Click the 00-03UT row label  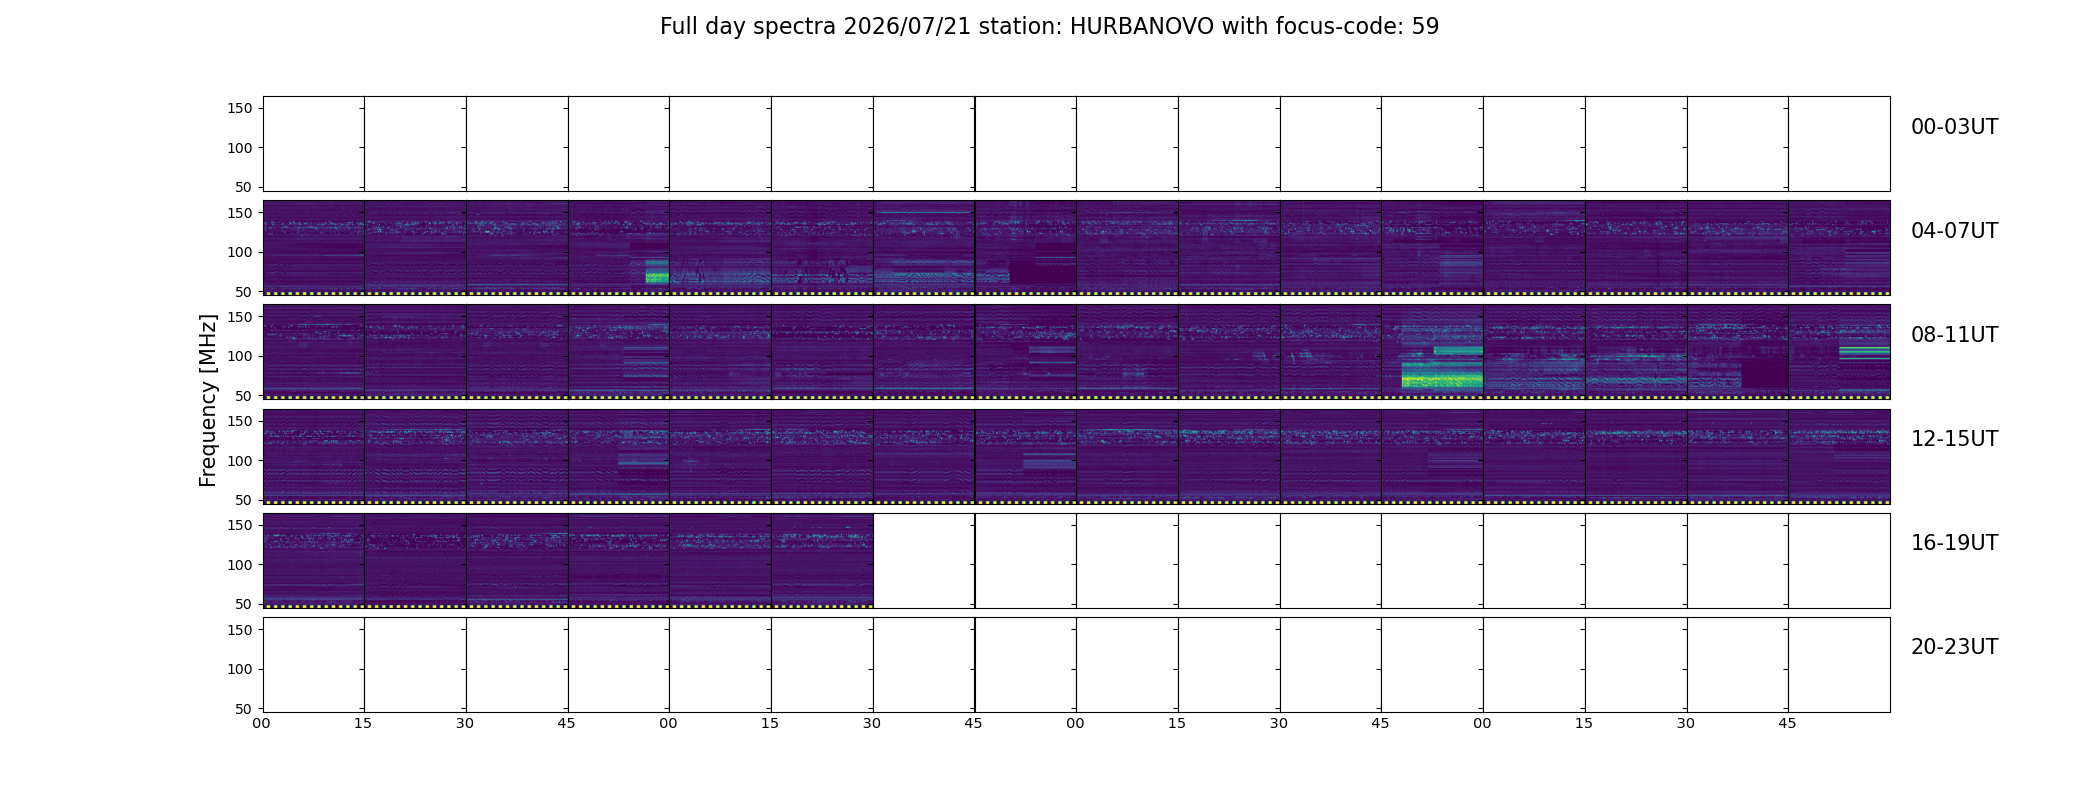[1954, 127]
